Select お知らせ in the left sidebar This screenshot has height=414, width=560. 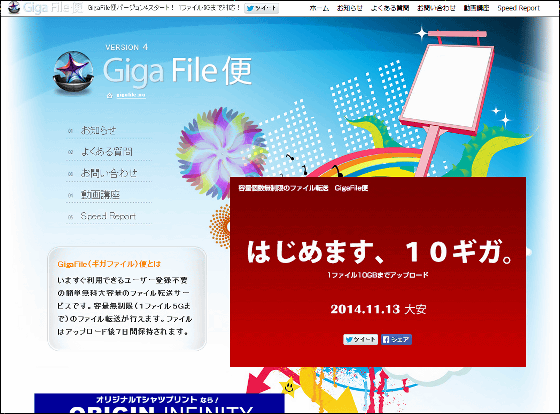pyautogui.click(x=99, y=130)
